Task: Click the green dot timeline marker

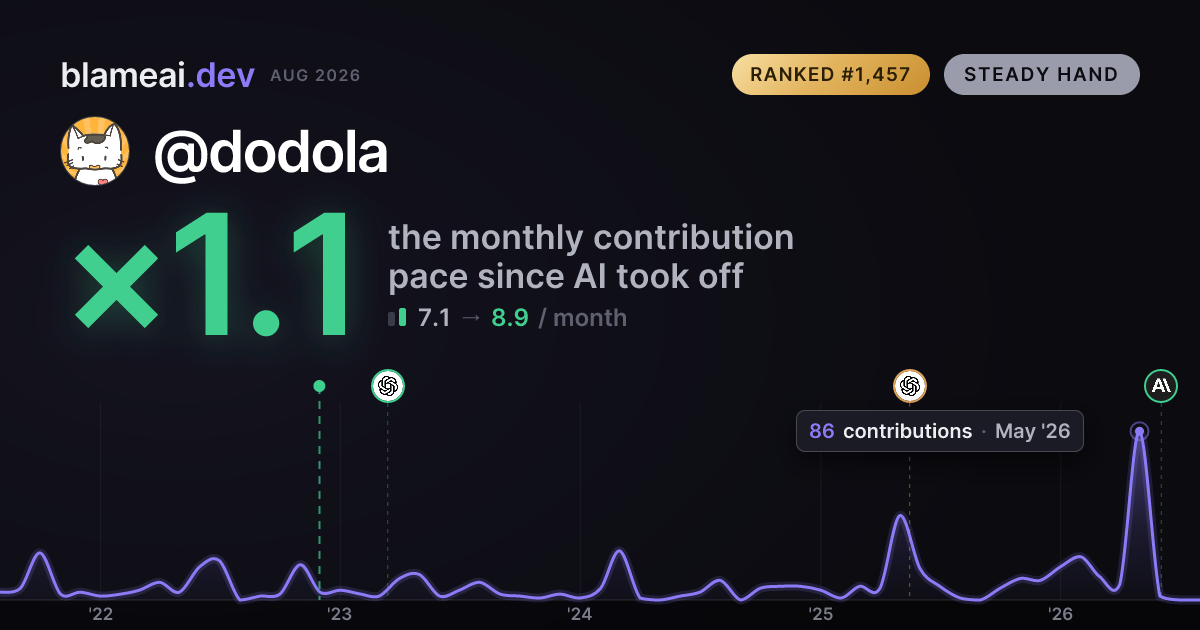Action: click(x=319, y=386)
